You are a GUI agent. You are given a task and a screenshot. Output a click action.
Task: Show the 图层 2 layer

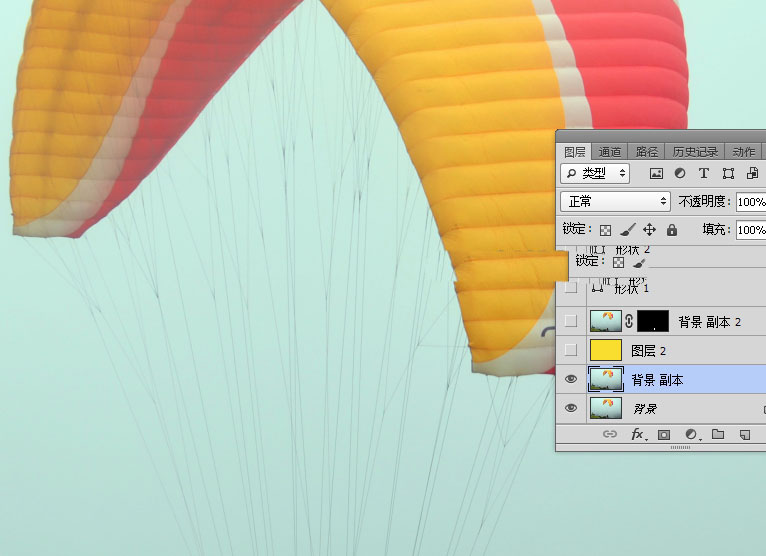[x=571, y=350]
